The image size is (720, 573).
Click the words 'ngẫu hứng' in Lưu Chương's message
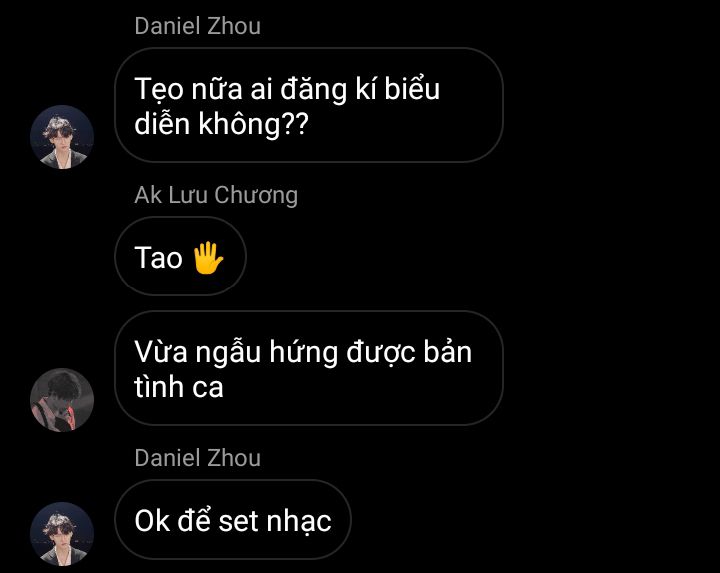pyautogui.click(x=267, y=354)
